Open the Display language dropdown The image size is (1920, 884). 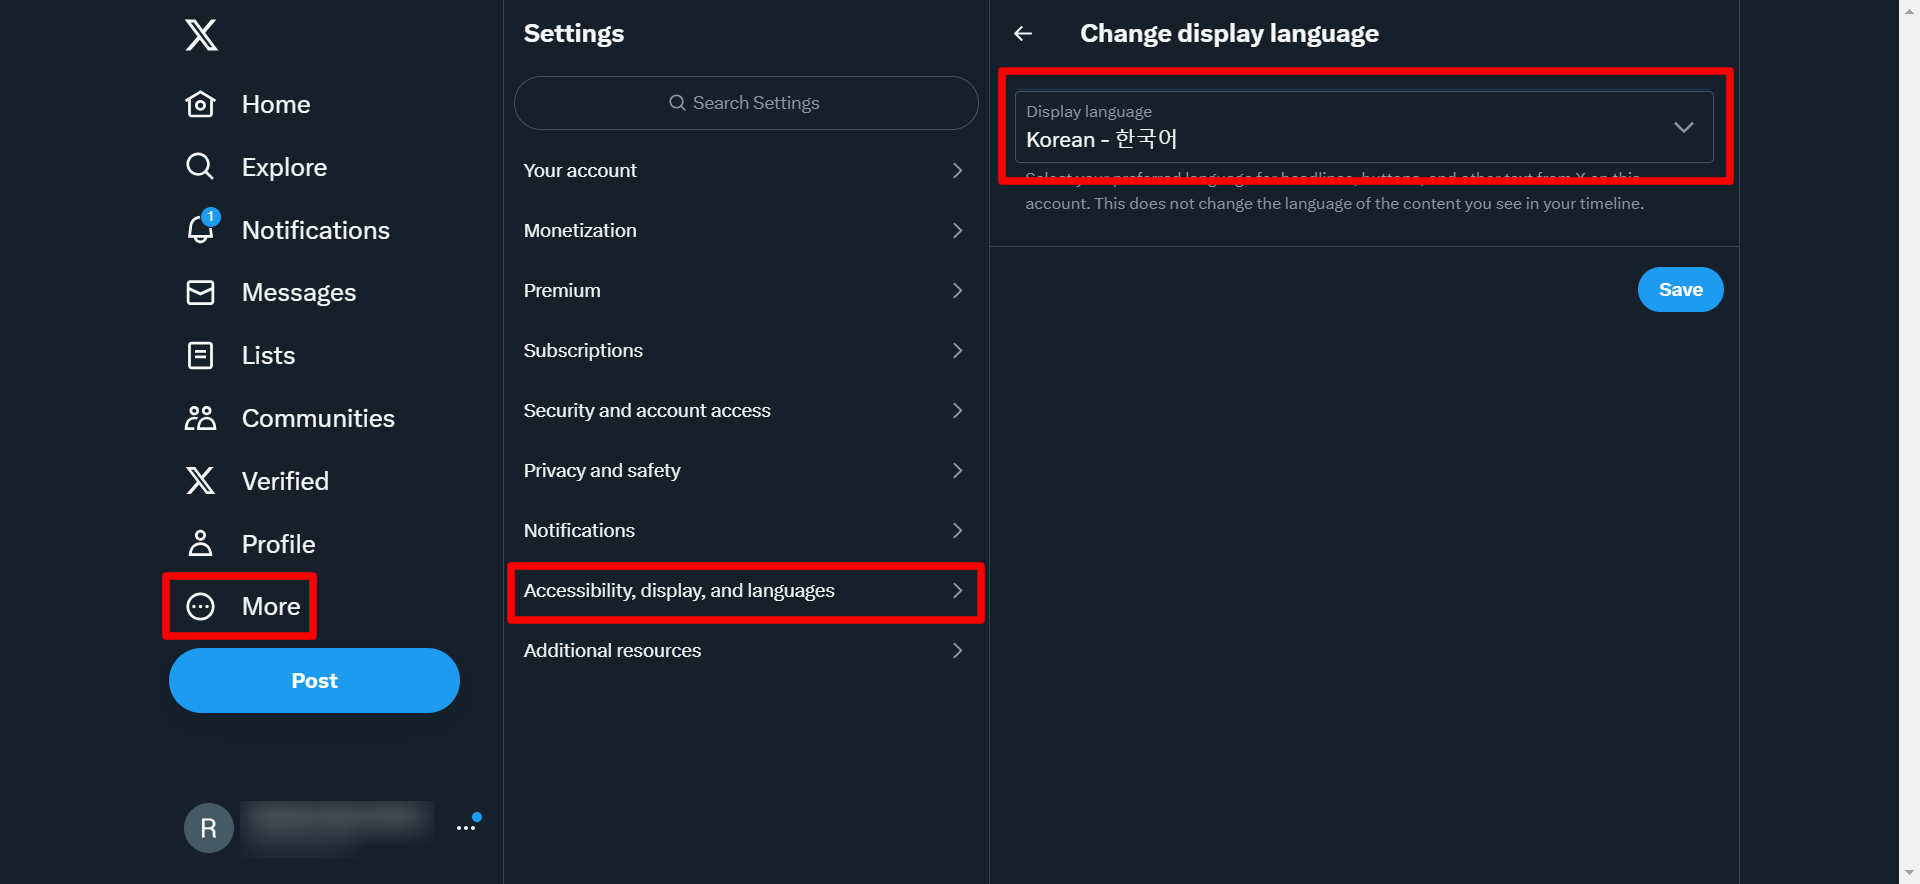1364,128
